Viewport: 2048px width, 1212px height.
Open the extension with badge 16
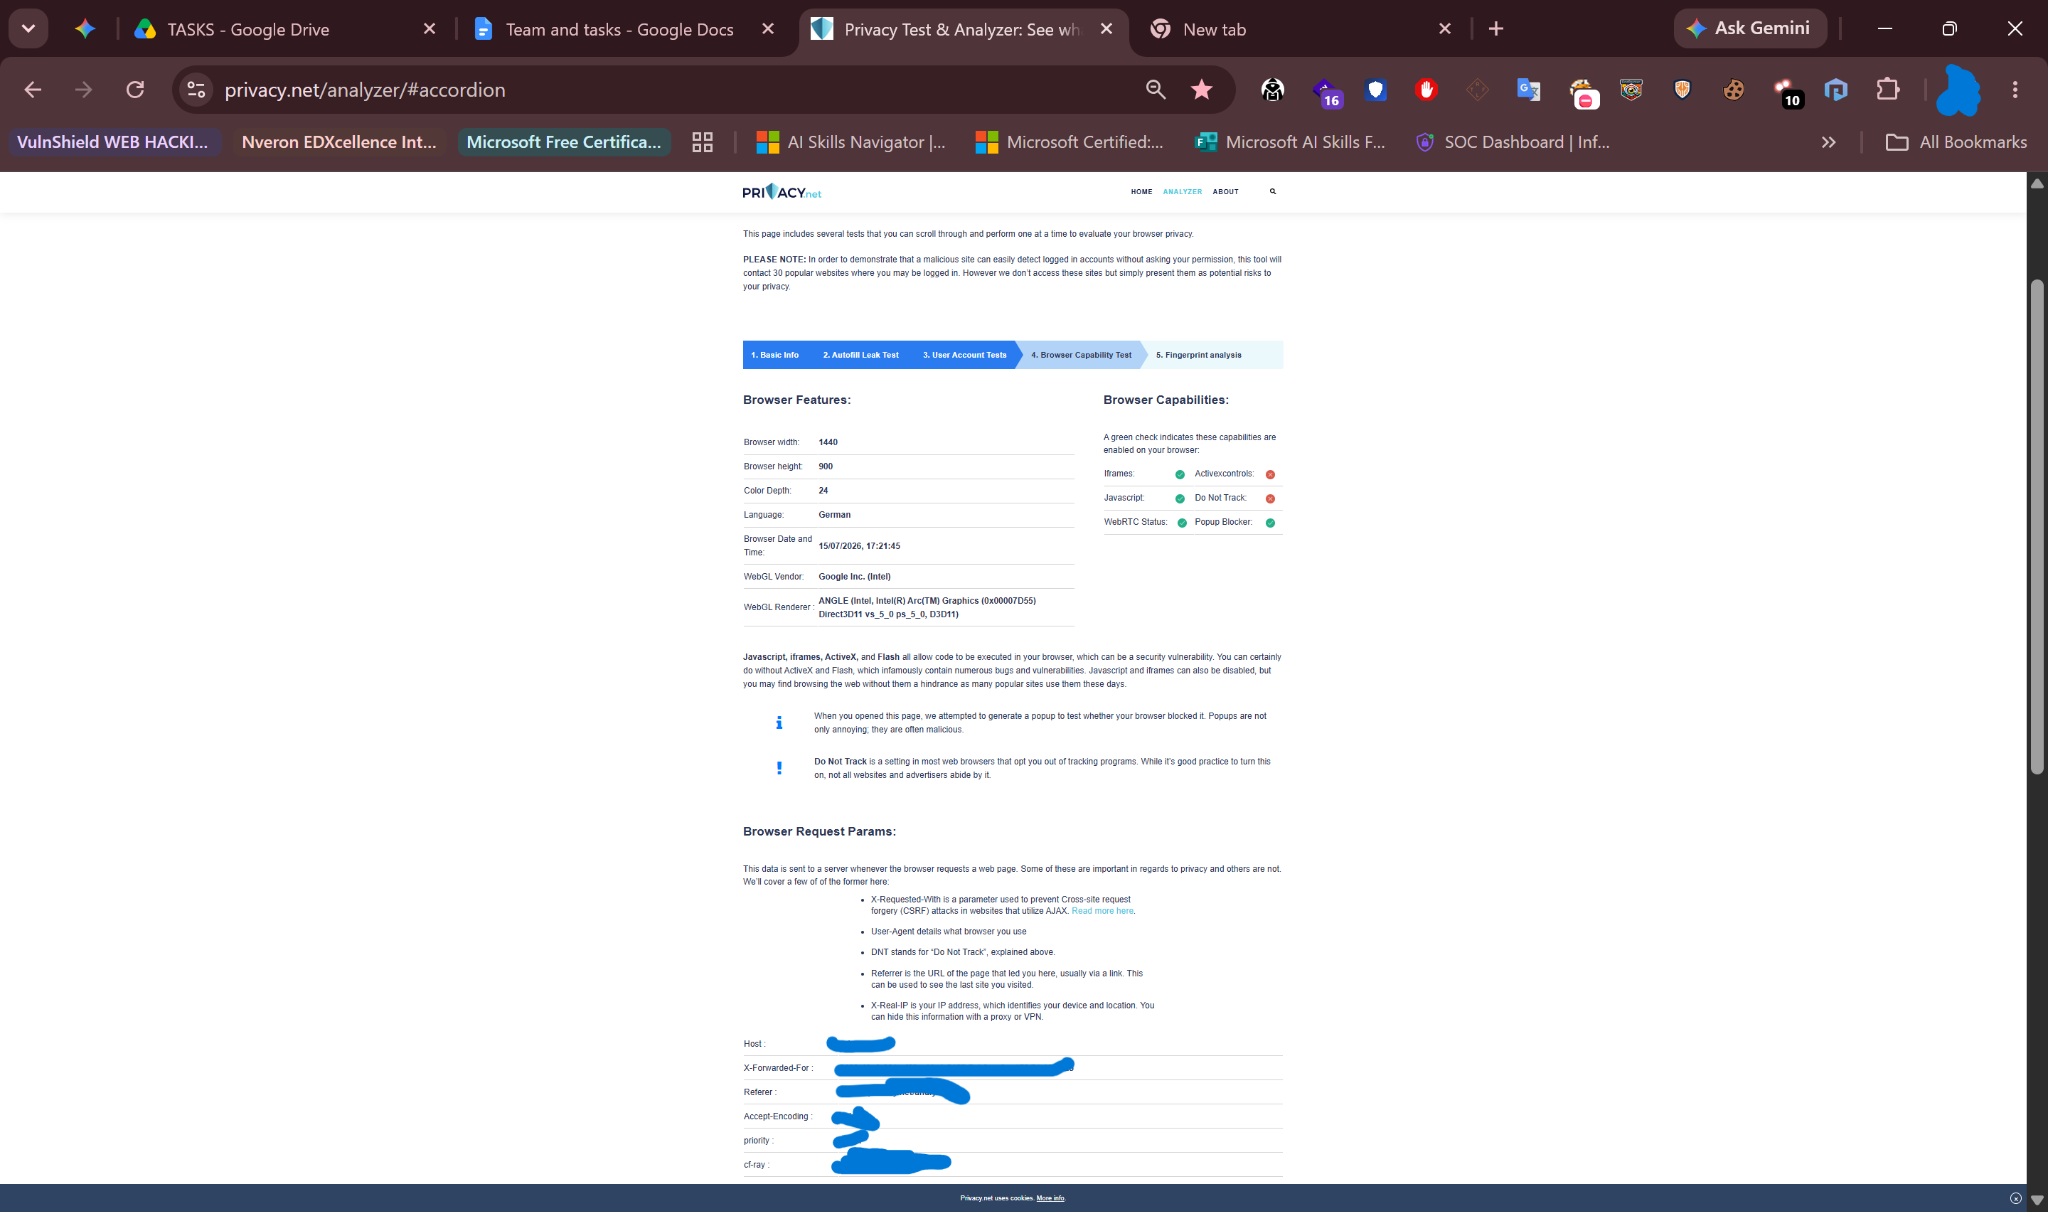(1326, 92)
